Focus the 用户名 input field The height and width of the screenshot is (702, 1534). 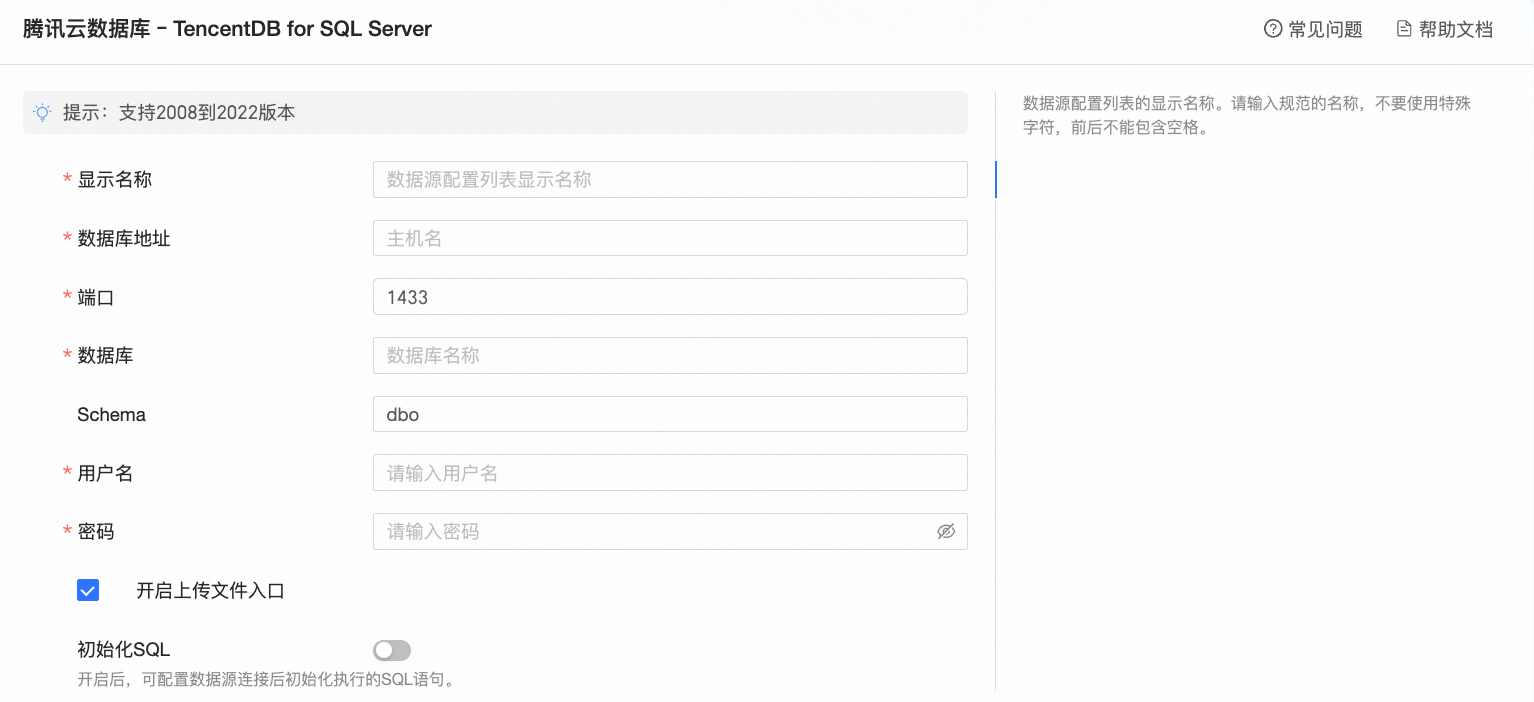coord(670,473)
